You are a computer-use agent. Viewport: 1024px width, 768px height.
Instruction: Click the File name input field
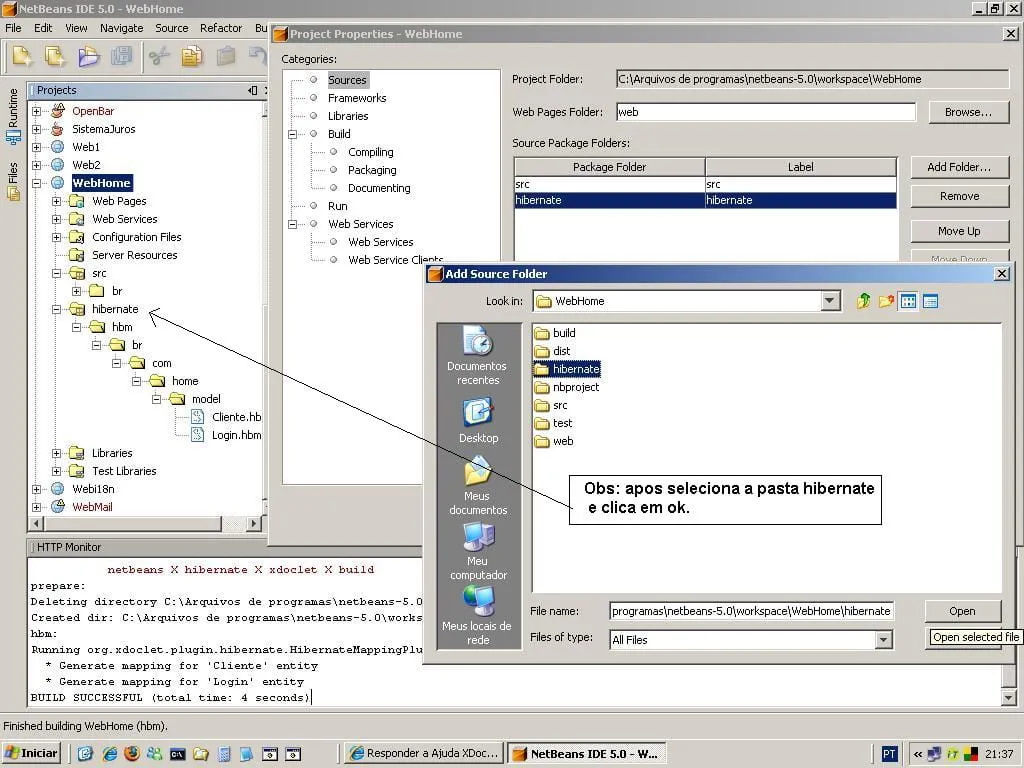pos(751,611)
